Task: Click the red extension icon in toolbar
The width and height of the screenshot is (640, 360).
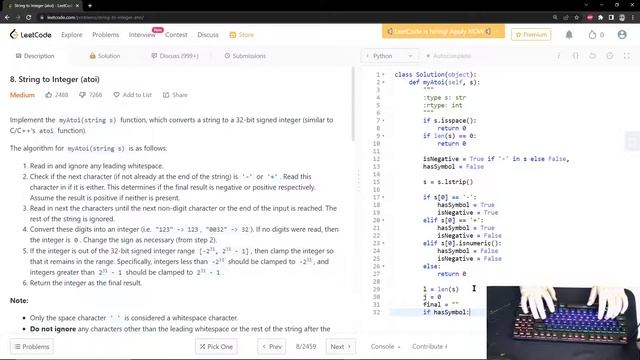Action: [x=590, y=18]
